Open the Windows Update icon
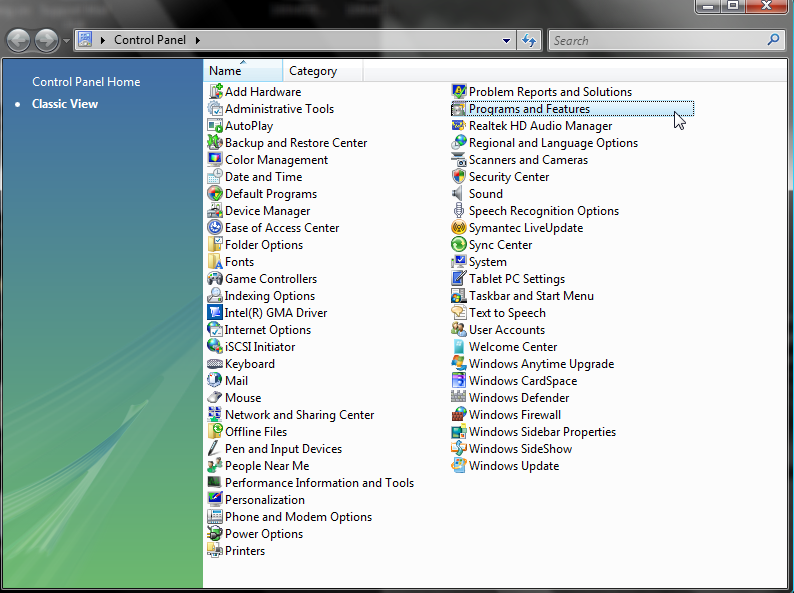 (459, 466)
